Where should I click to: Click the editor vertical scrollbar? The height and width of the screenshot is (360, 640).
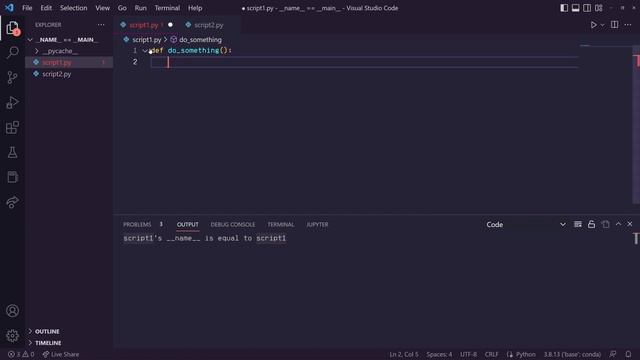pos(636,124)
